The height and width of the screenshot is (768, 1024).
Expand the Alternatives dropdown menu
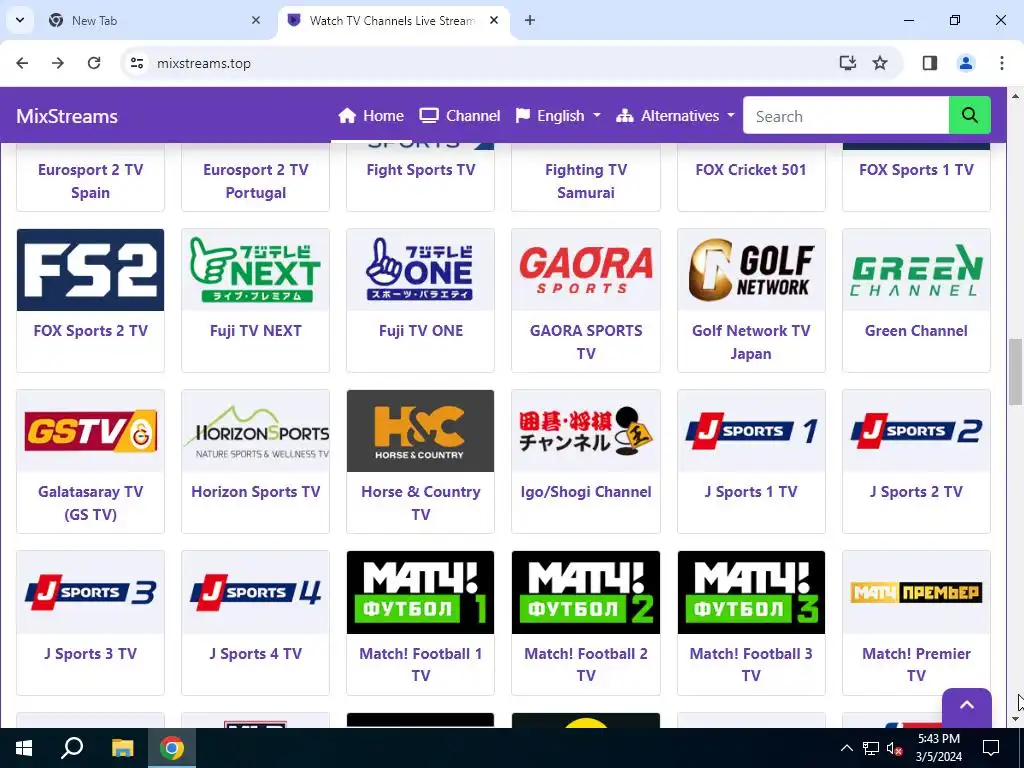[675, 116]
